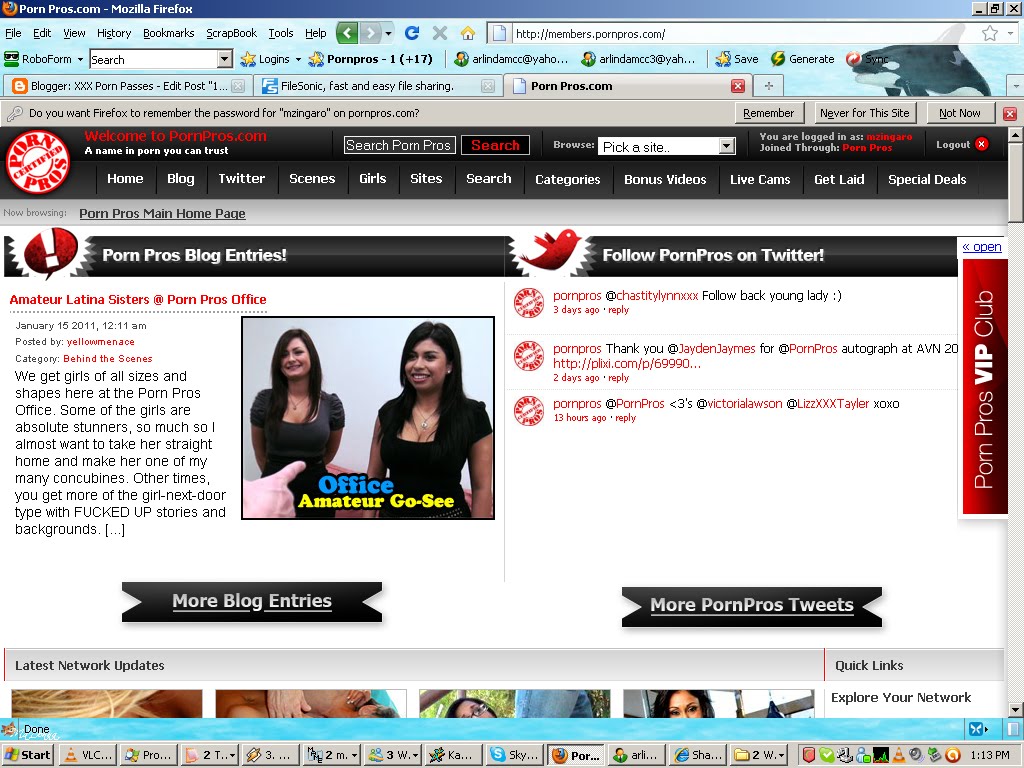This screenshot has height=768, width=1024.
Task: Go to the browser Home page icon
Action: tap(468, 33)
